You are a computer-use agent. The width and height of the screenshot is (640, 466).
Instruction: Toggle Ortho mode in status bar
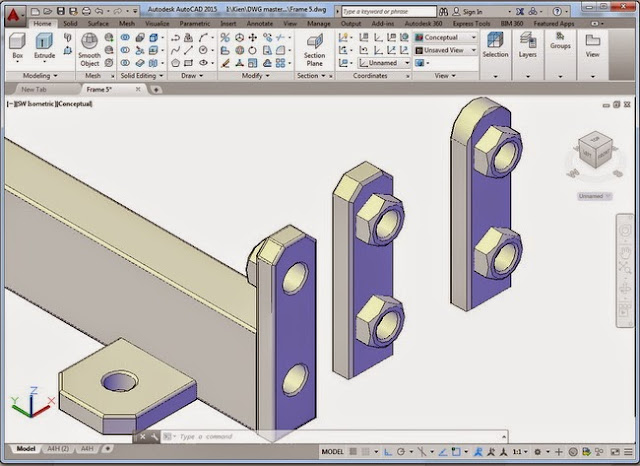388,452
